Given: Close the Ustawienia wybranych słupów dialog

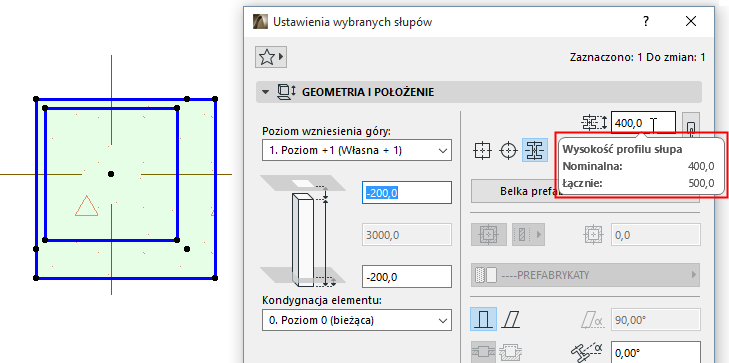Looking at the screenshot, I should click(x=691, y=21).
